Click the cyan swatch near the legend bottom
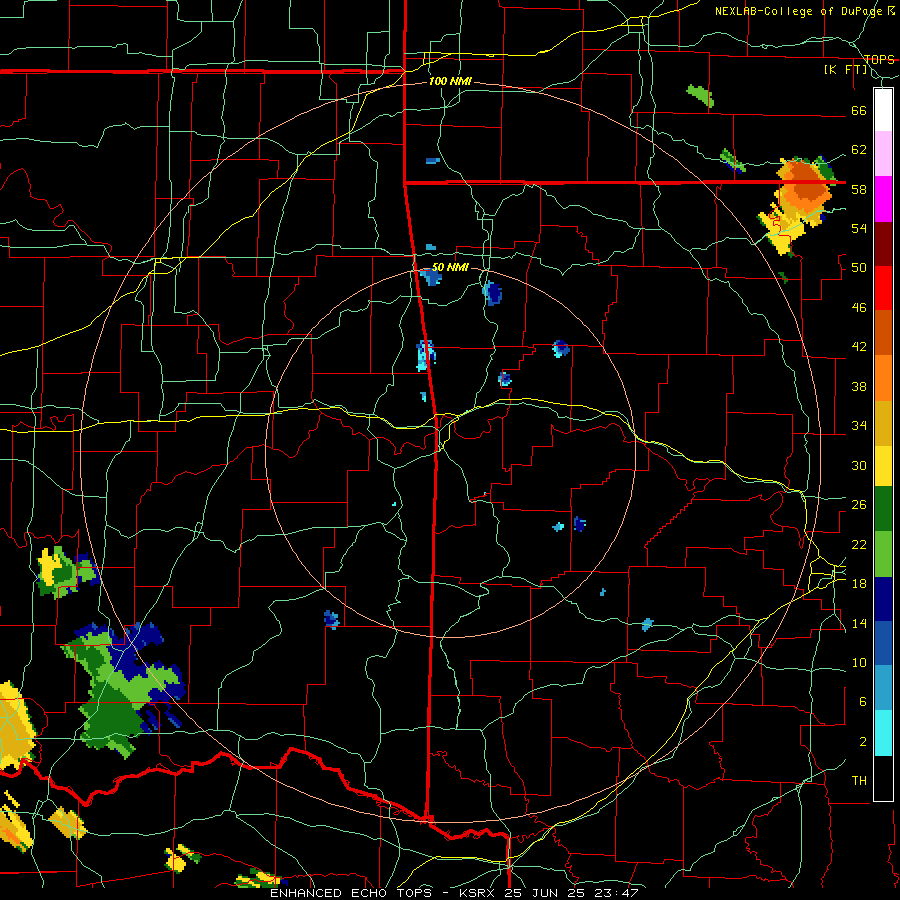Screen dimensions: 900x900 [883, 733]
